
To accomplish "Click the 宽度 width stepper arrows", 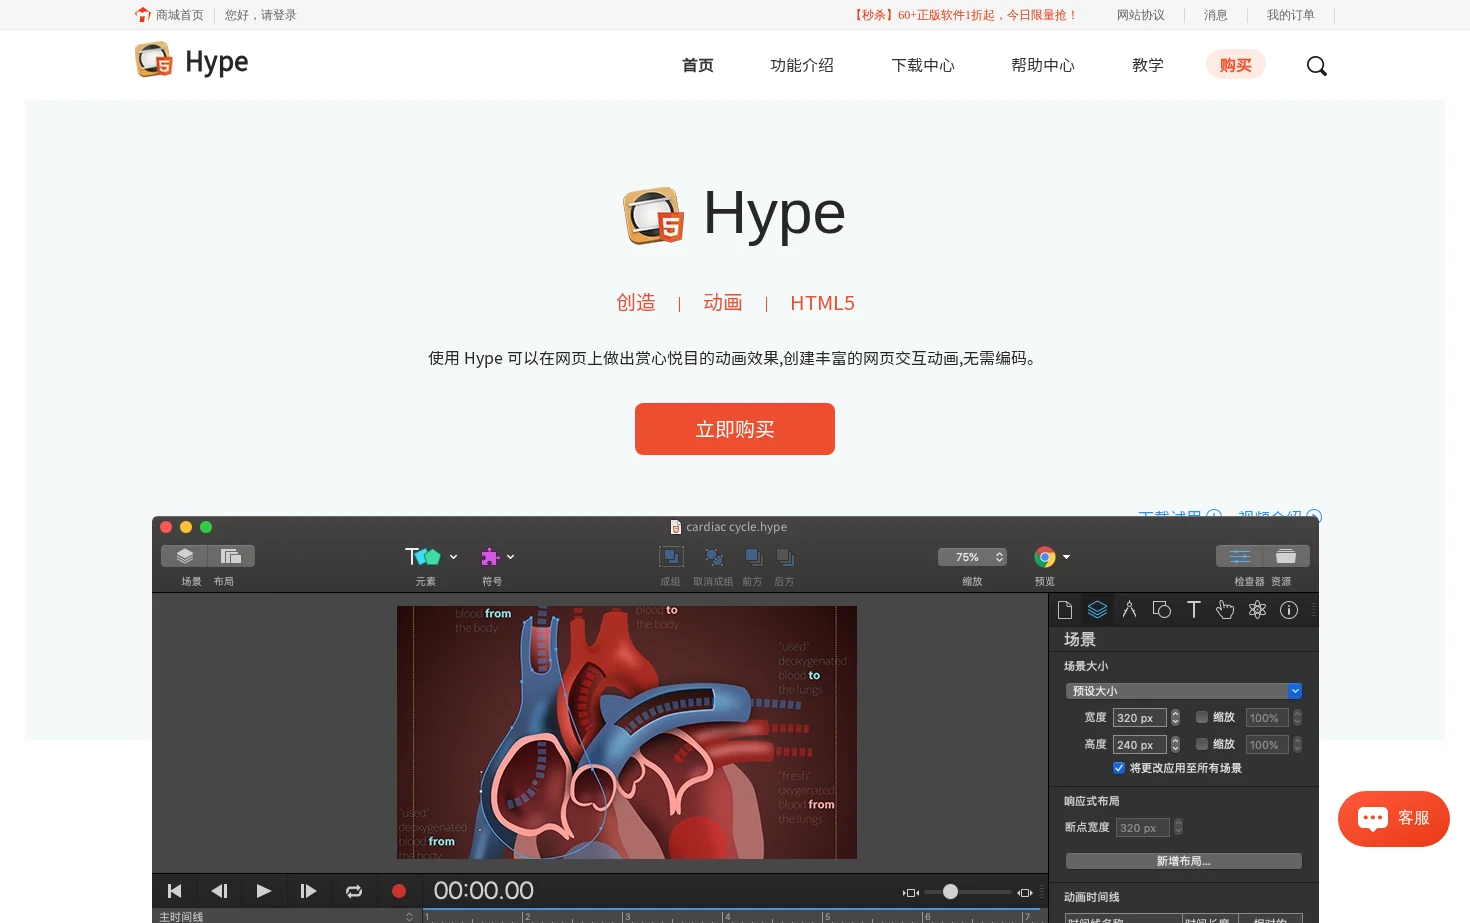I will [x=1175, y=717].
